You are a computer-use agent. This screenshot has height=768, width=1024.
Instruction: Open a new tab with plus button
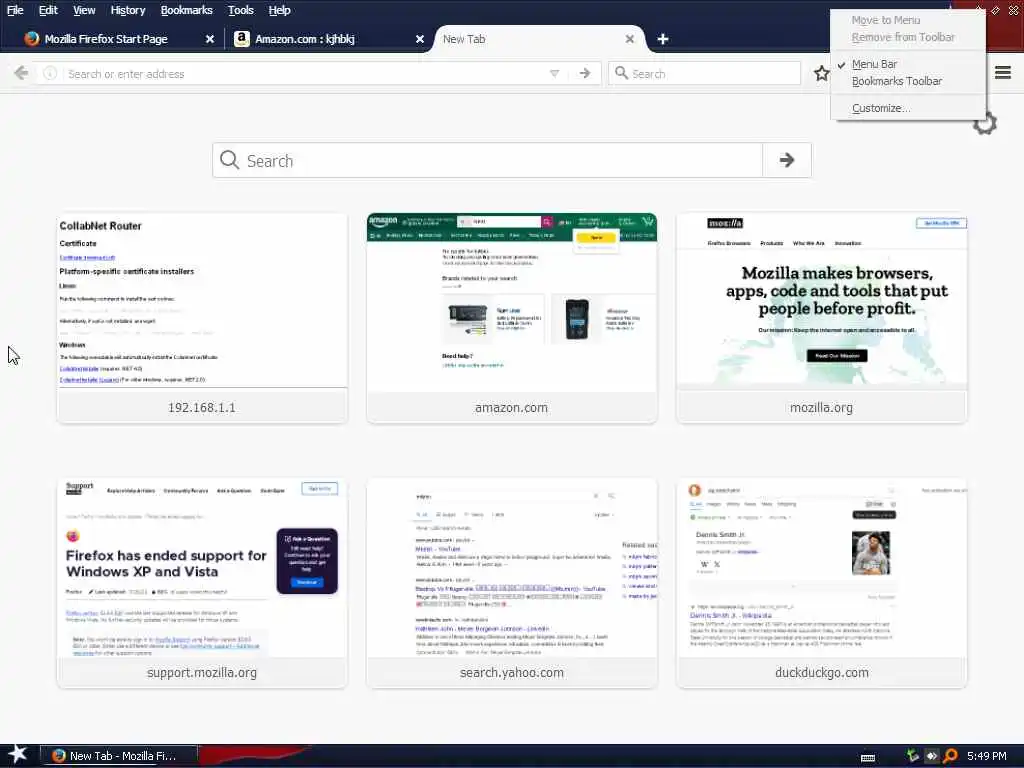pos(663,39)
